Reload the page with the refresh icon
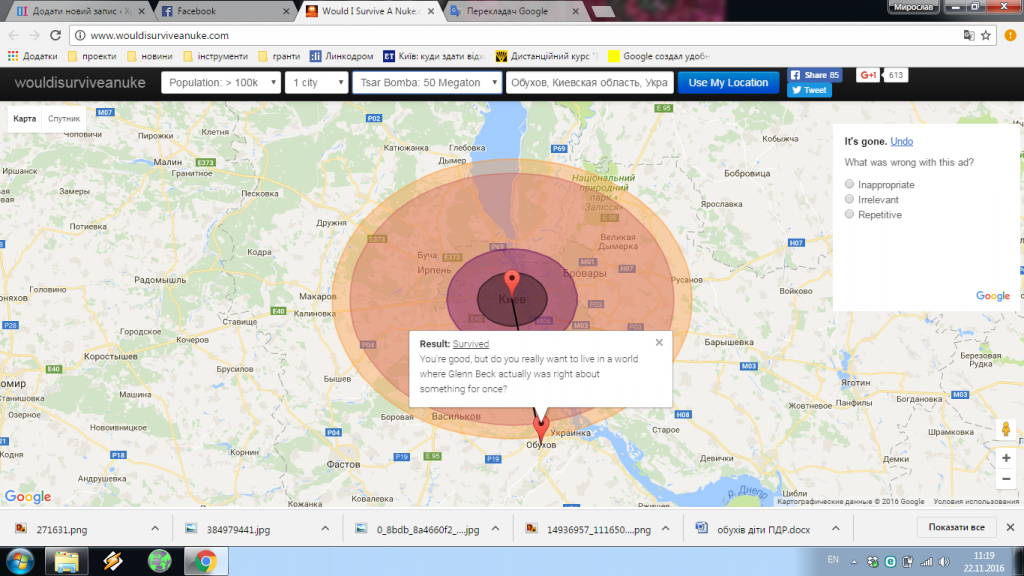Screen dimensions: 1024x576 56,35
